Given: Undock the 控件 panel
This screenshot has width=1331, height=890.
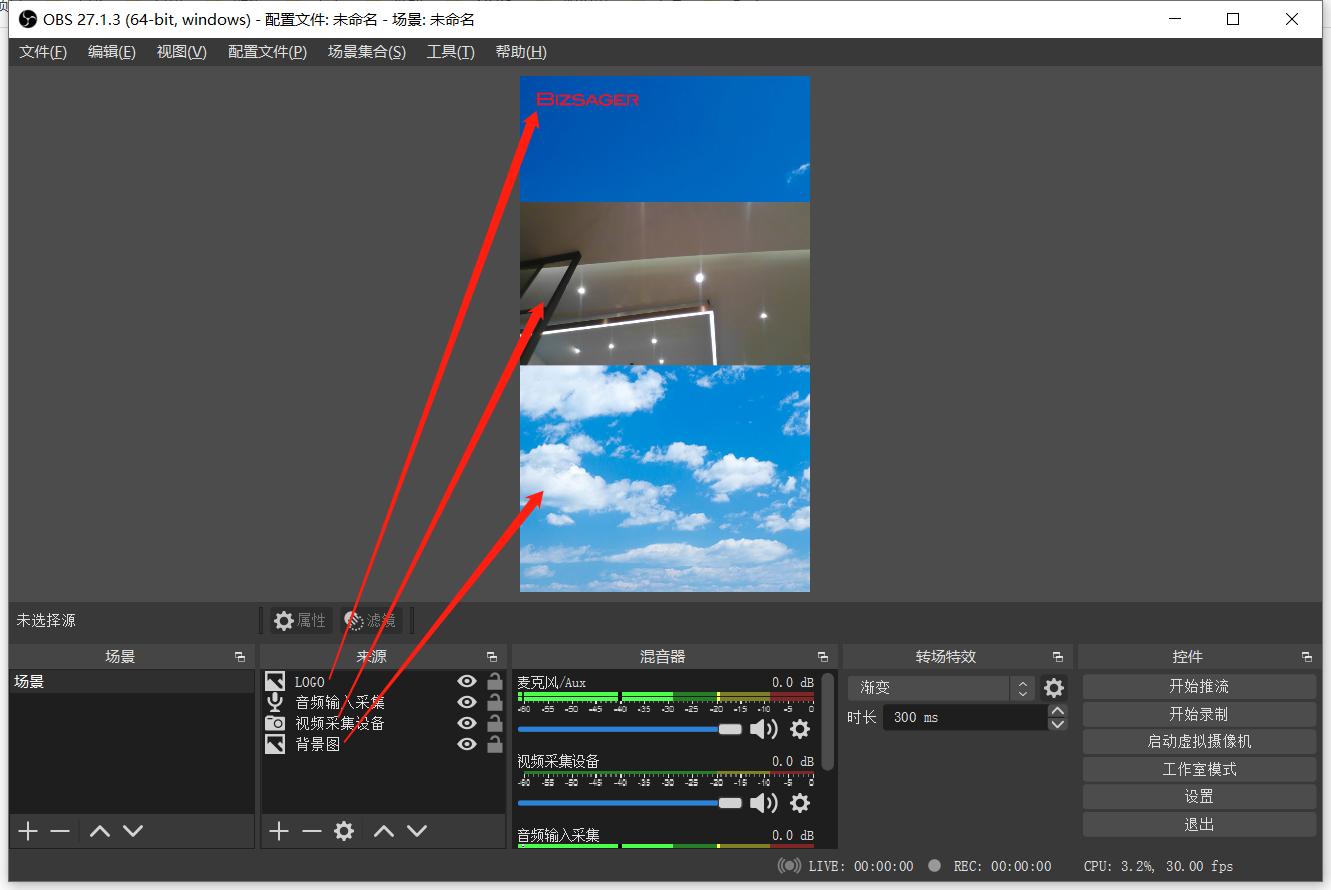Looking at the screenshot, I should pyautogui.click(x=1307, y=657).
